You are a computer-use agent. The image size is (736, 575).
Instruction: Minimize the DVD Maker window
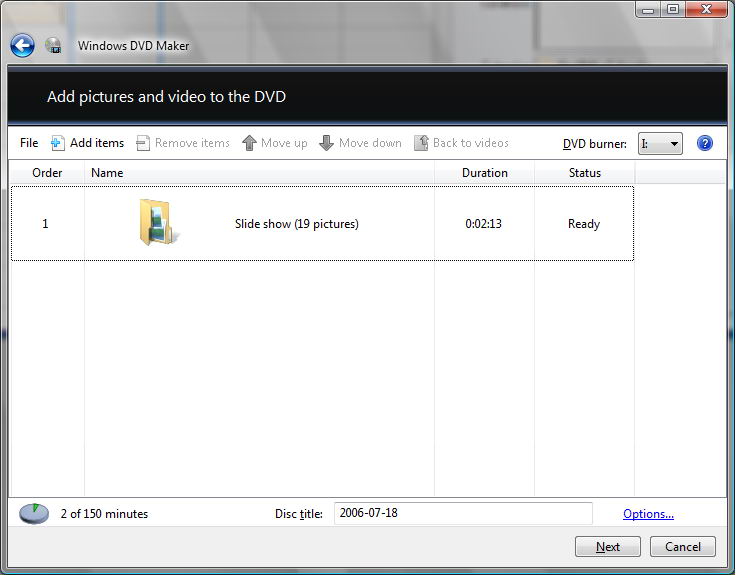click(648, 9)
